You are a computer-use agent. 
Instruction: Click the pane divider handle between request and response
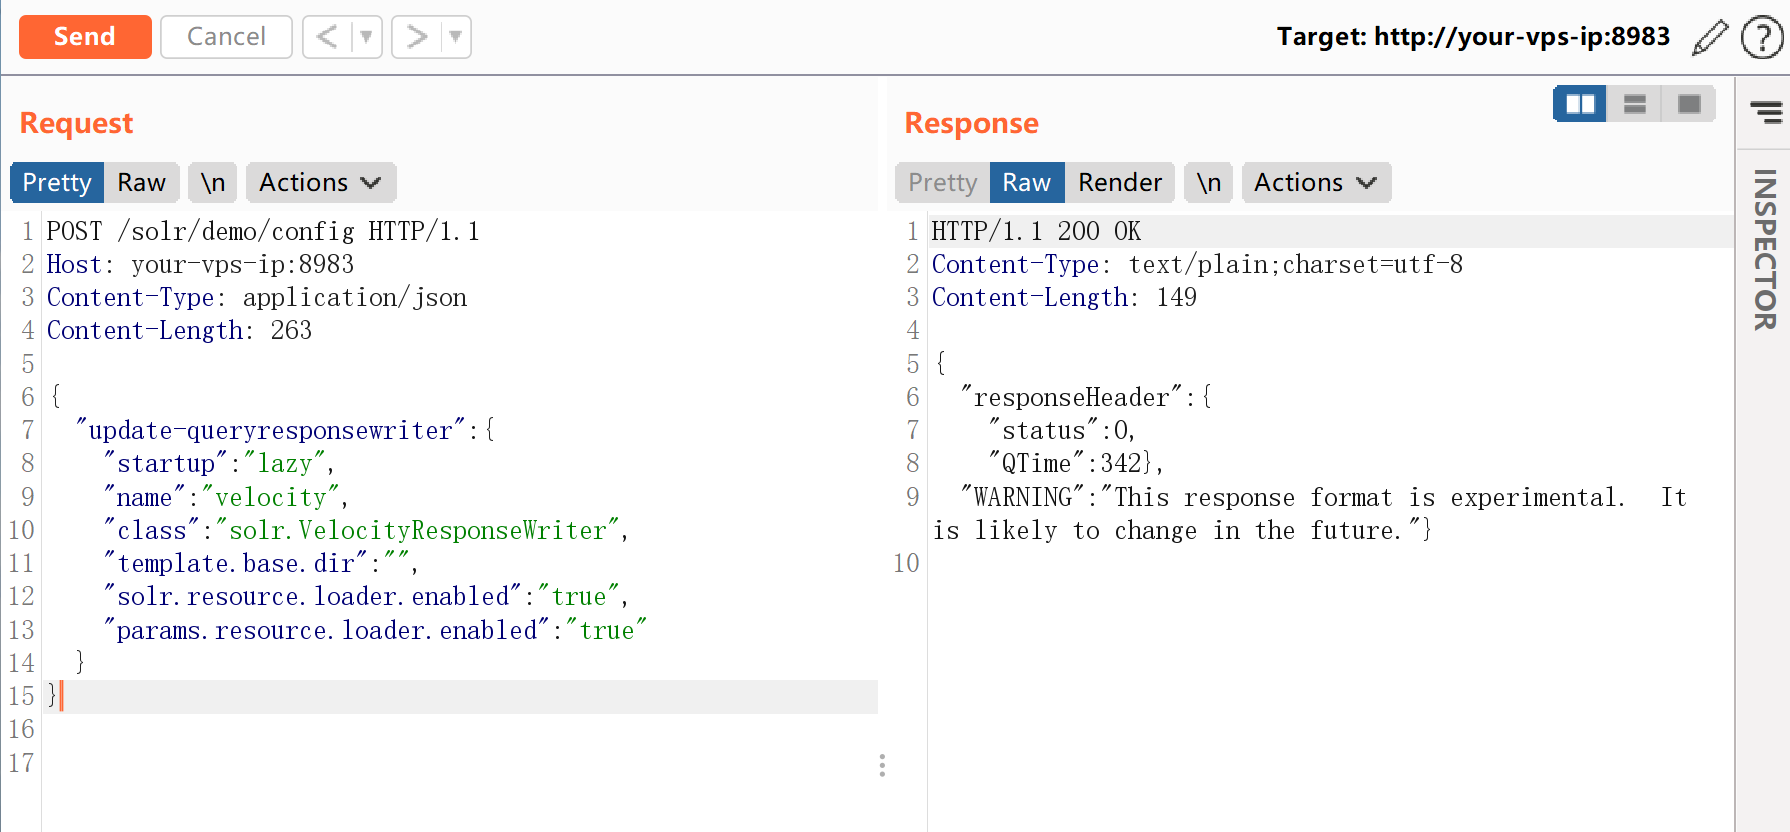click(882, 765)
